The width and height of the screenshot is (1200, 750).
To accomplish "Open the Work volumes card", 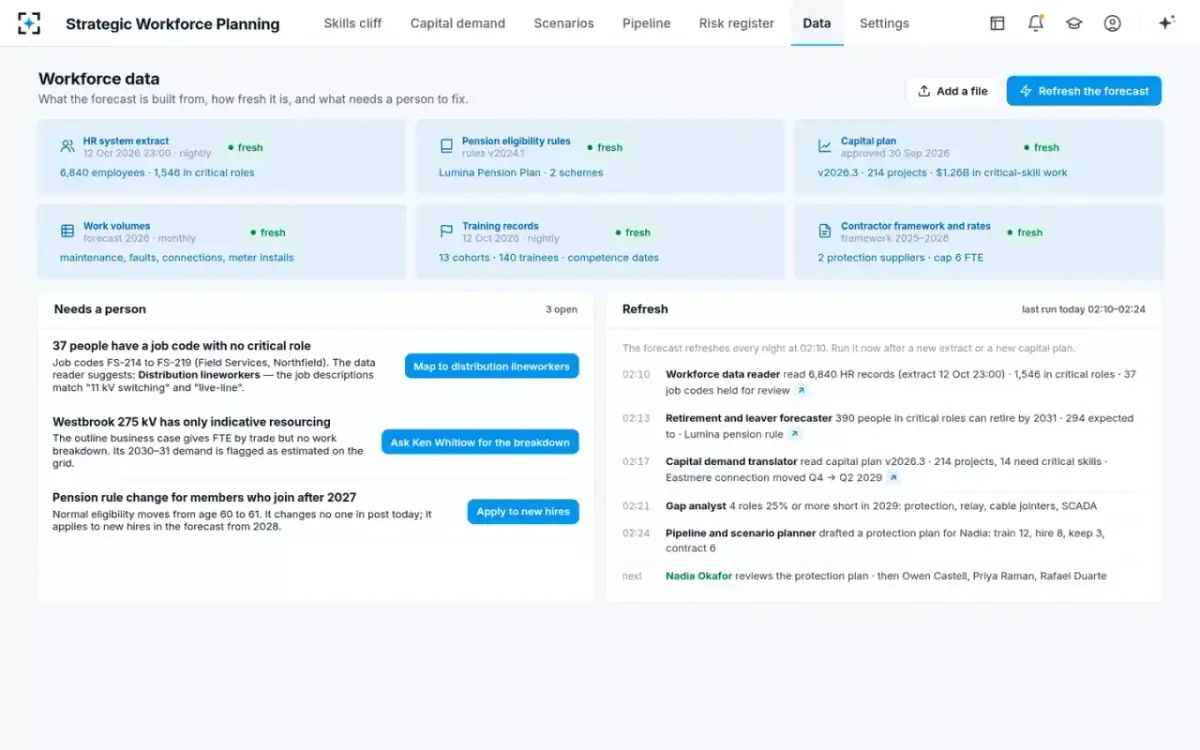I will pos(221,242).
